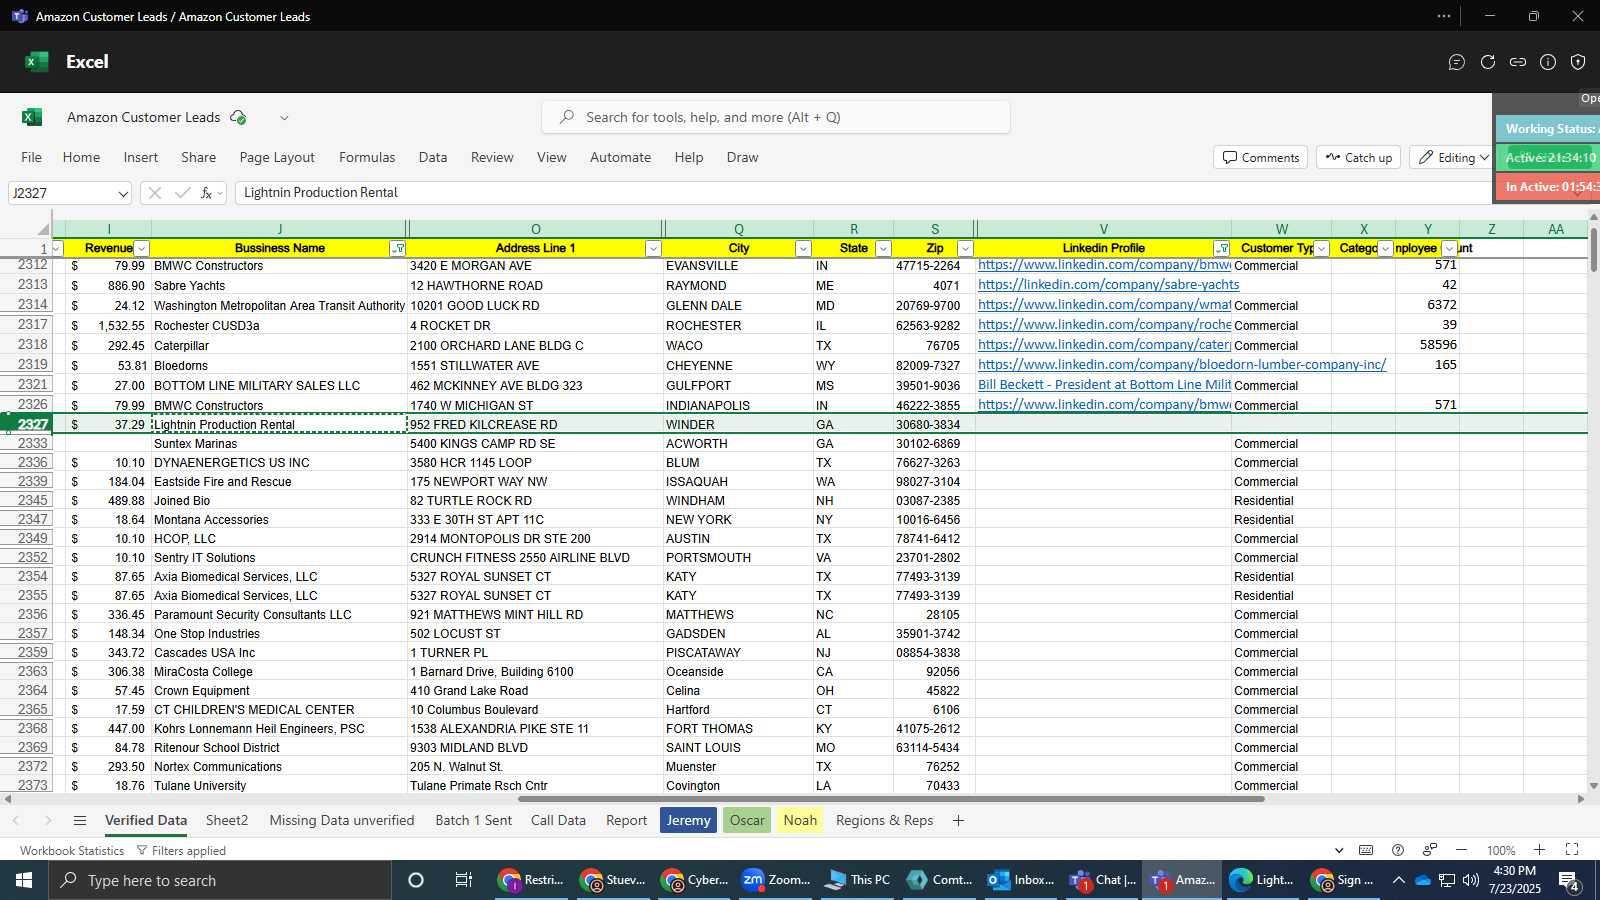Click the reload tab icon
This screenshot has height=900, width=1600.
click(x=1488, y=62)
